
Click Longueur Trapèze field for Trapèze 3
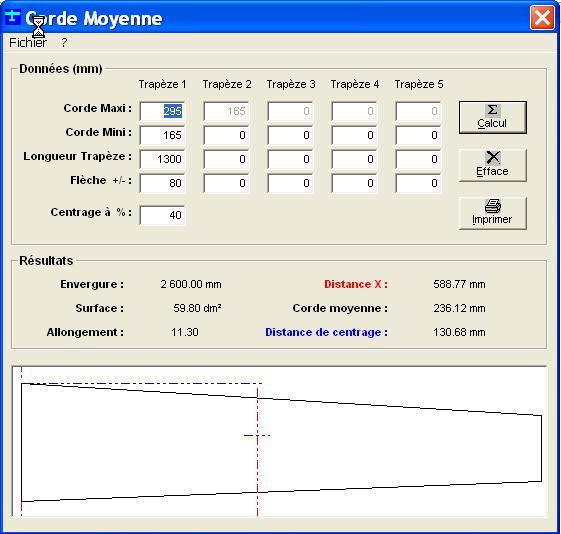click(x=291, y=159)
